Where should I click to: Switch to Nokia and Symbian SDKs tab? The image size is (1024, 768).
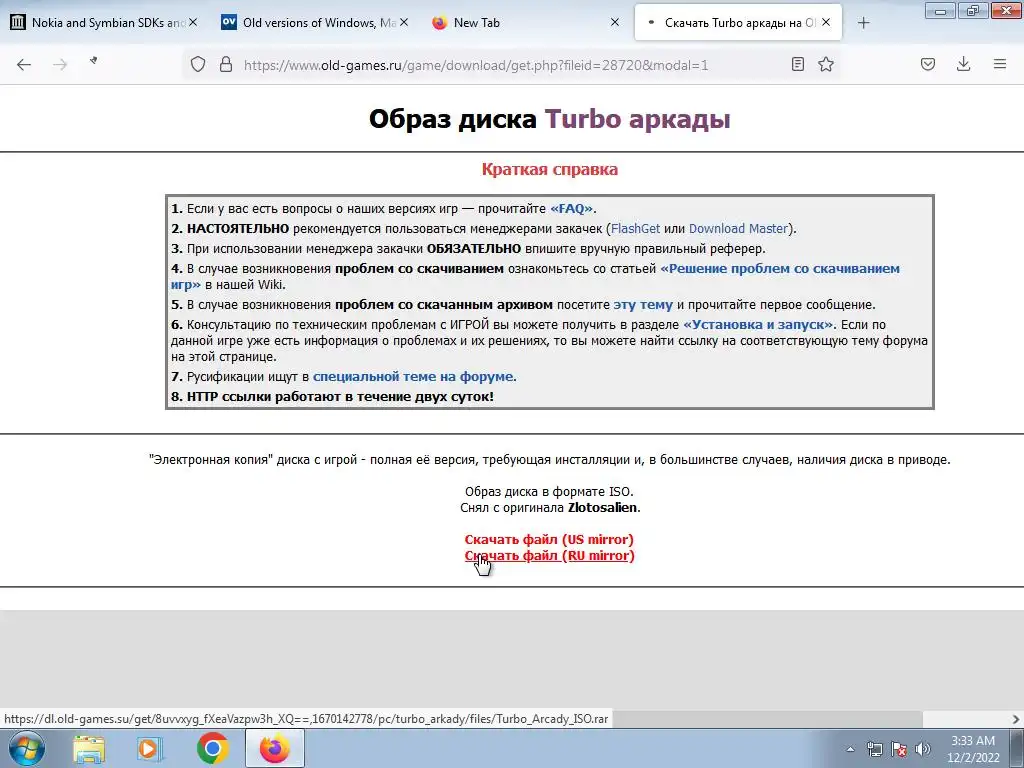coord(104,23)
